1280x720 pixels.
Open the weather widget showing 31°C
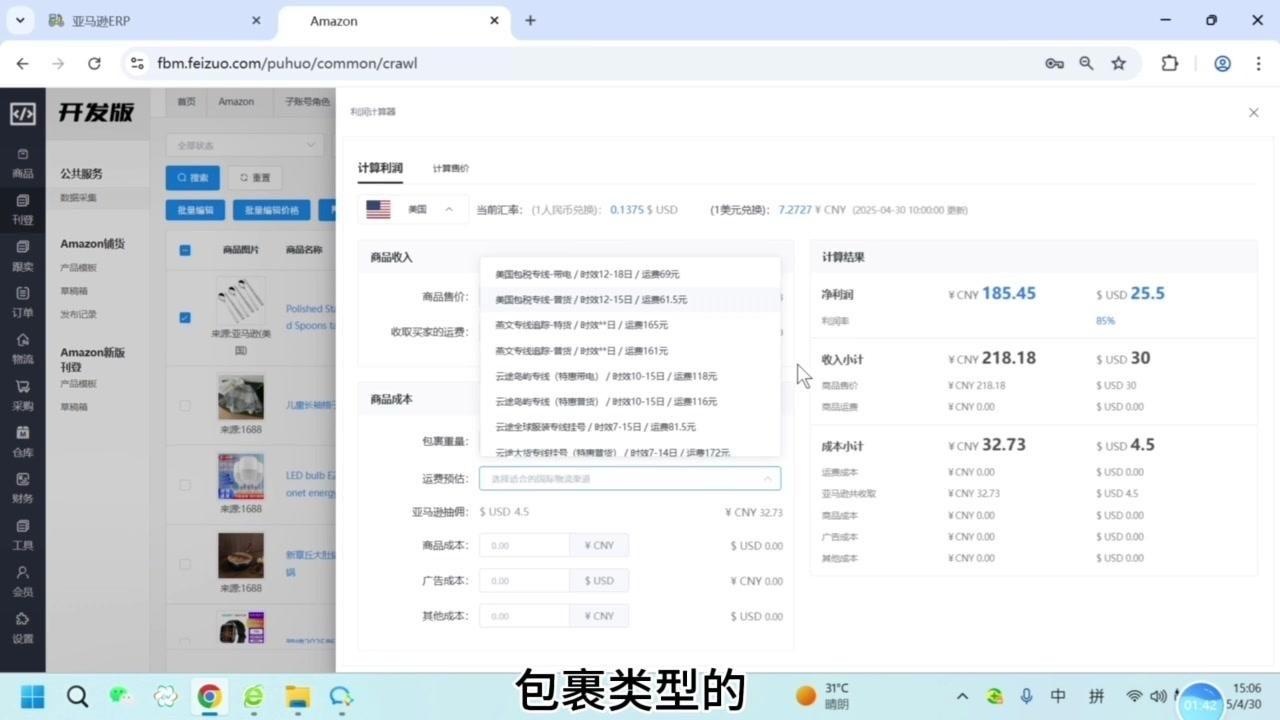pyautogui.click(x=823, y=696)
